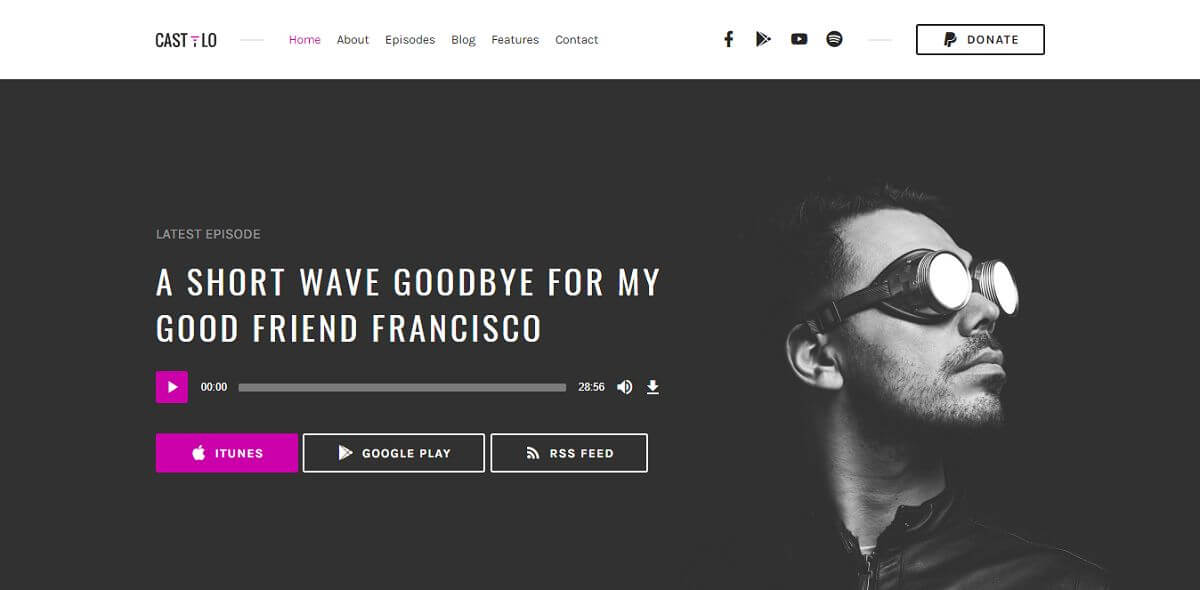Play the latest episode audio
The height and width of the screenshot is (590, 1200).
coord(172,387)
